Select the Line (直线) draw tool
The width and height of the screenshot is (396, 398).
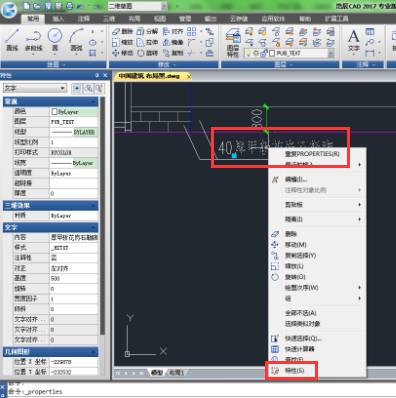tap(12, 40)
